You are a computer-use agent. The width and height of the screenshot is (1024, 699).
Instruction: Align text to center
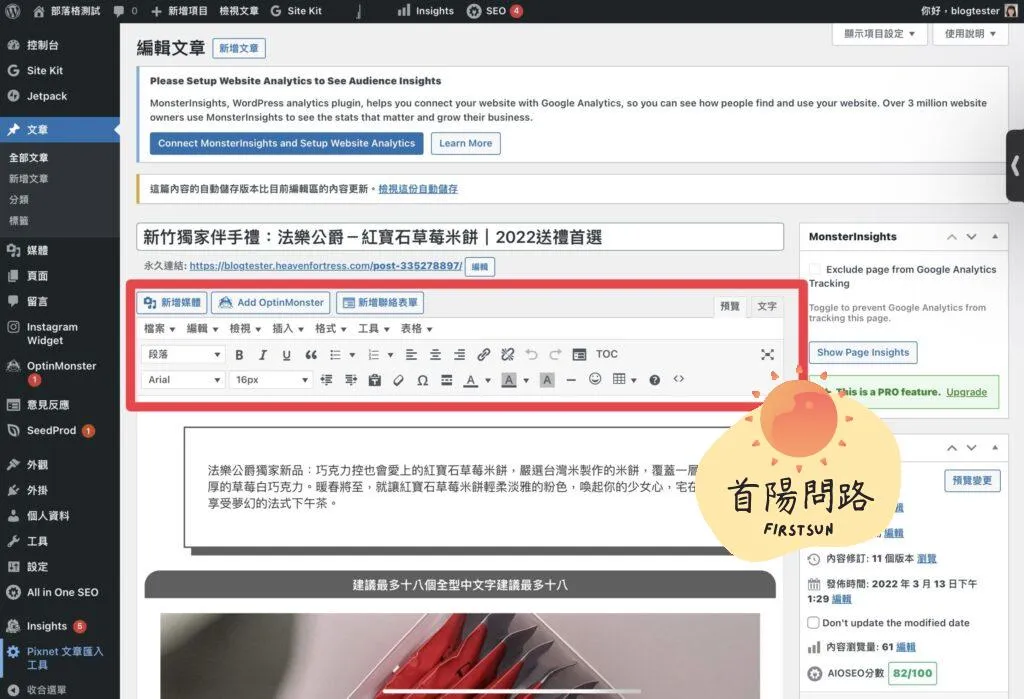click(435, 355)
